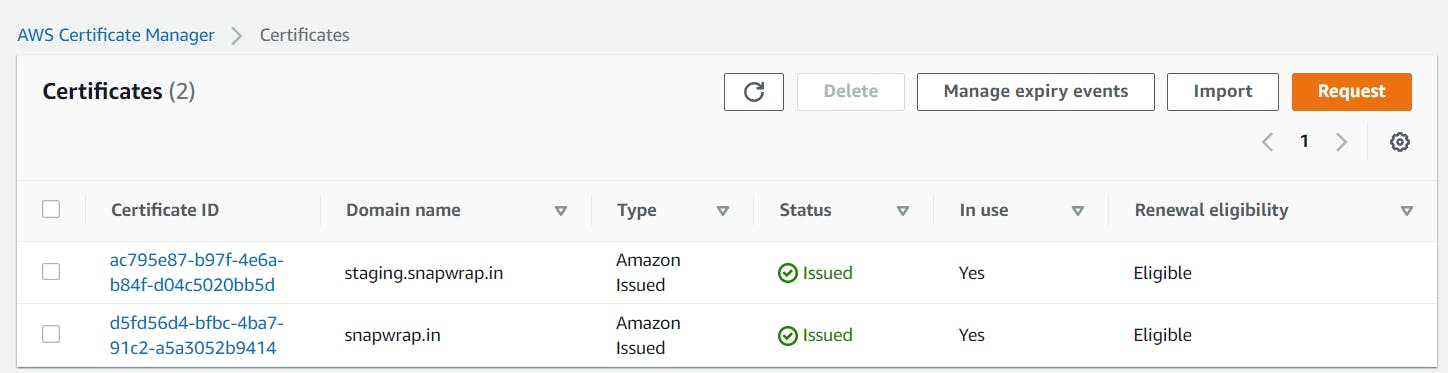Sort by Type column arrow
The width and height of the screenshot is (1448, 373).
723,211
